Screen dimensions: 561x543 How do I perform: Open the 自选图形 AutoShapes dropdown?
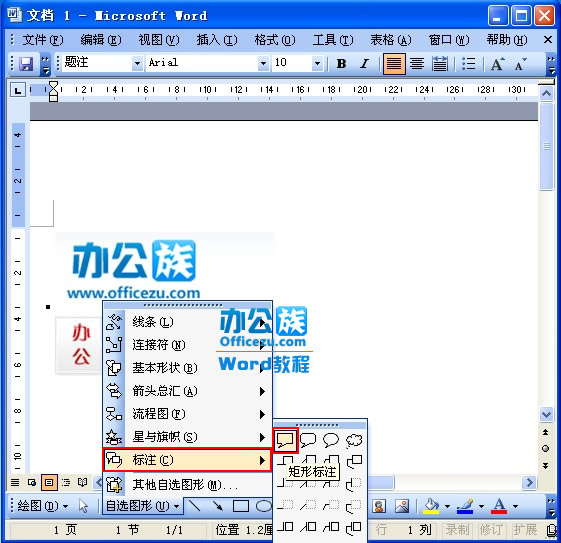(143, 506)
